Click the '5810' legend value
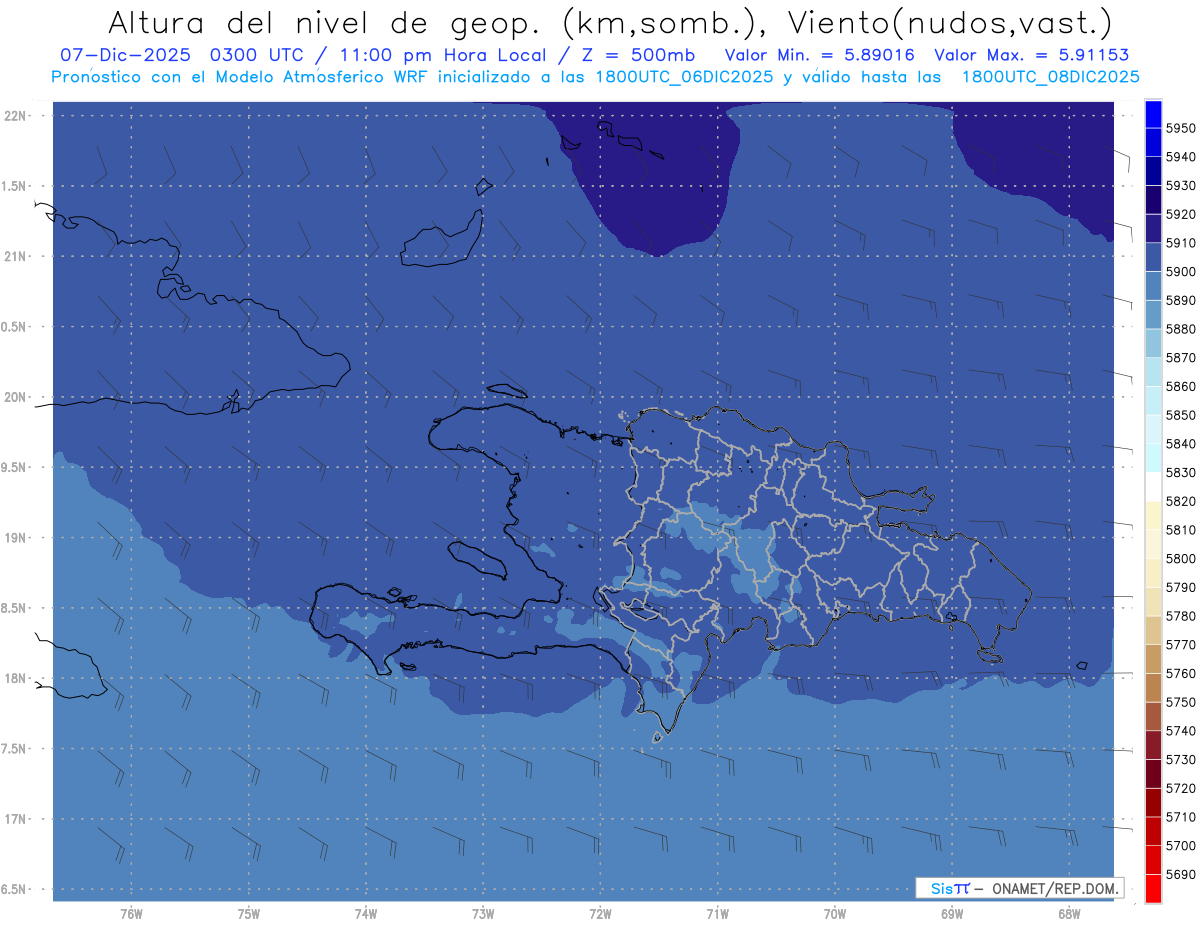 (x=1180, y=530)
